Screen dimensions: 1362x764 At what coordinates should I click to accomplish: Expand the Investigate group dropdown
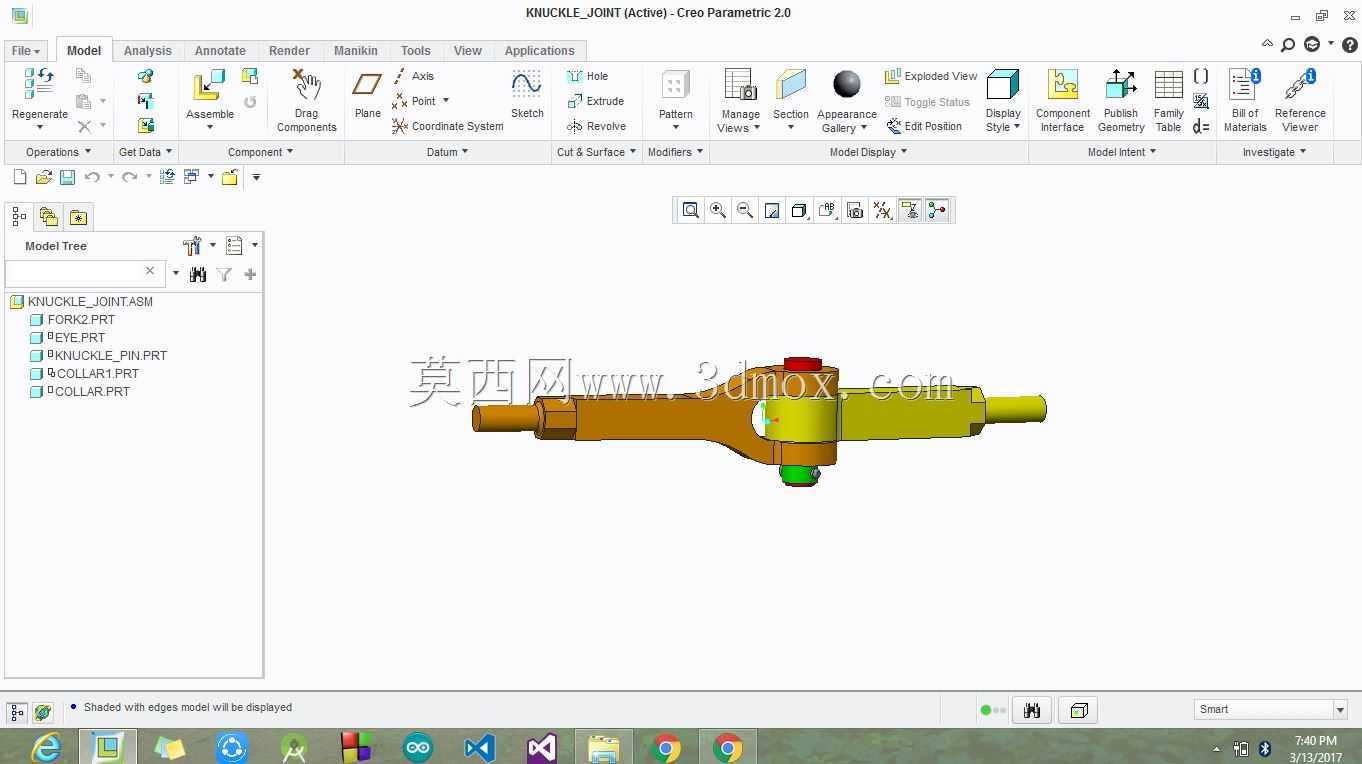pyautogui.click(x=1274, y=152)
